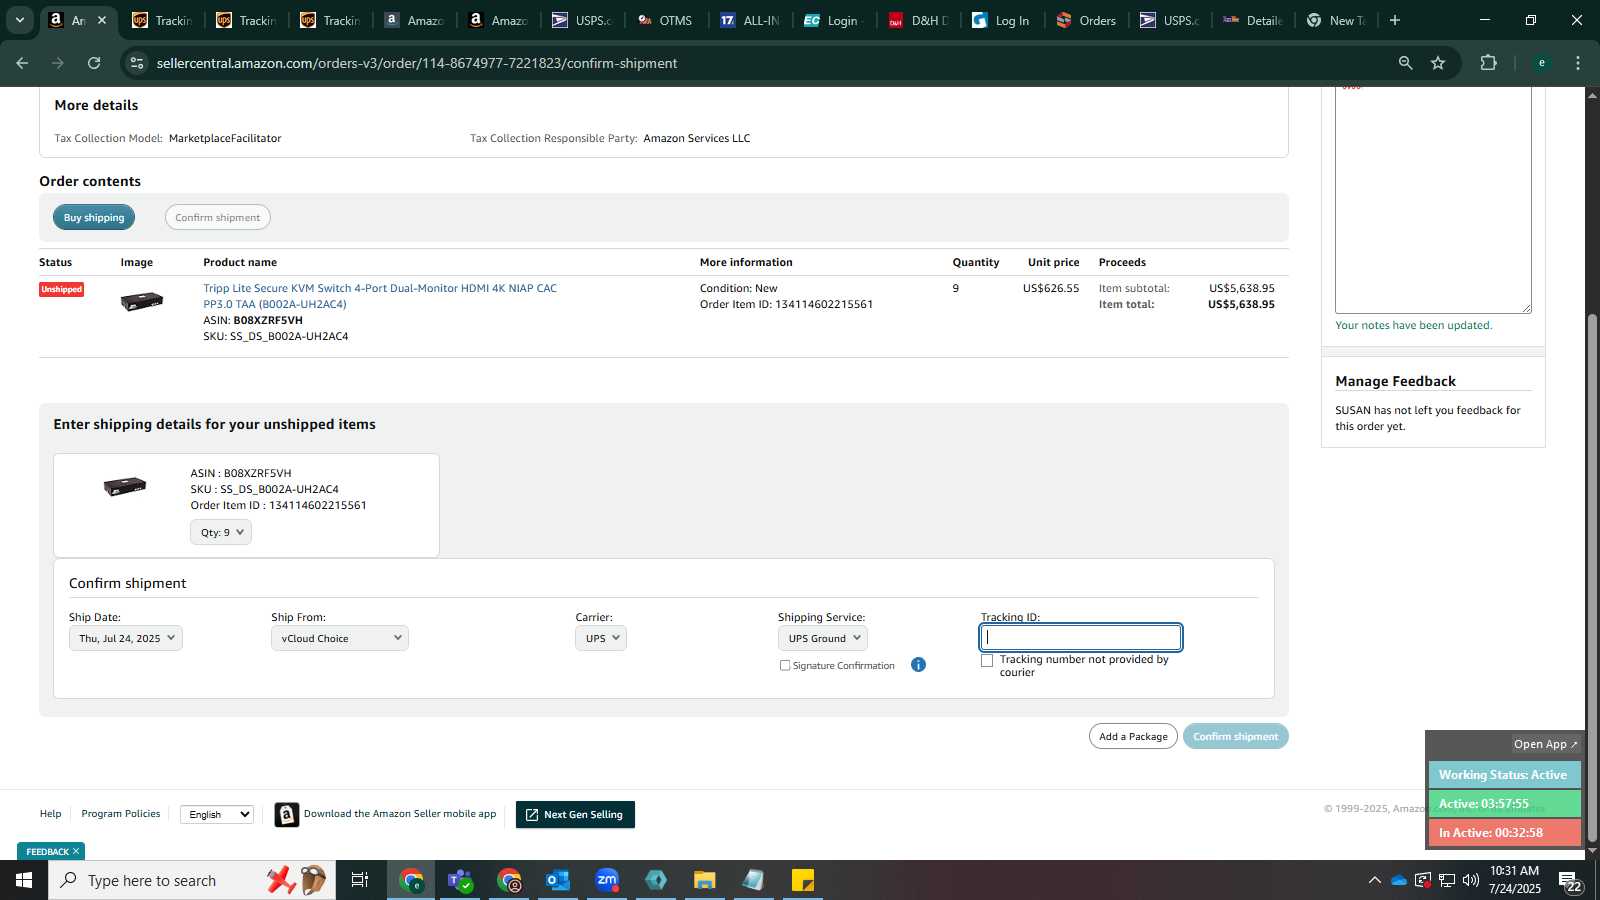Open OneDrive cloud icon in tray
Screen dimensions: 1600x900
point(1399,880)
